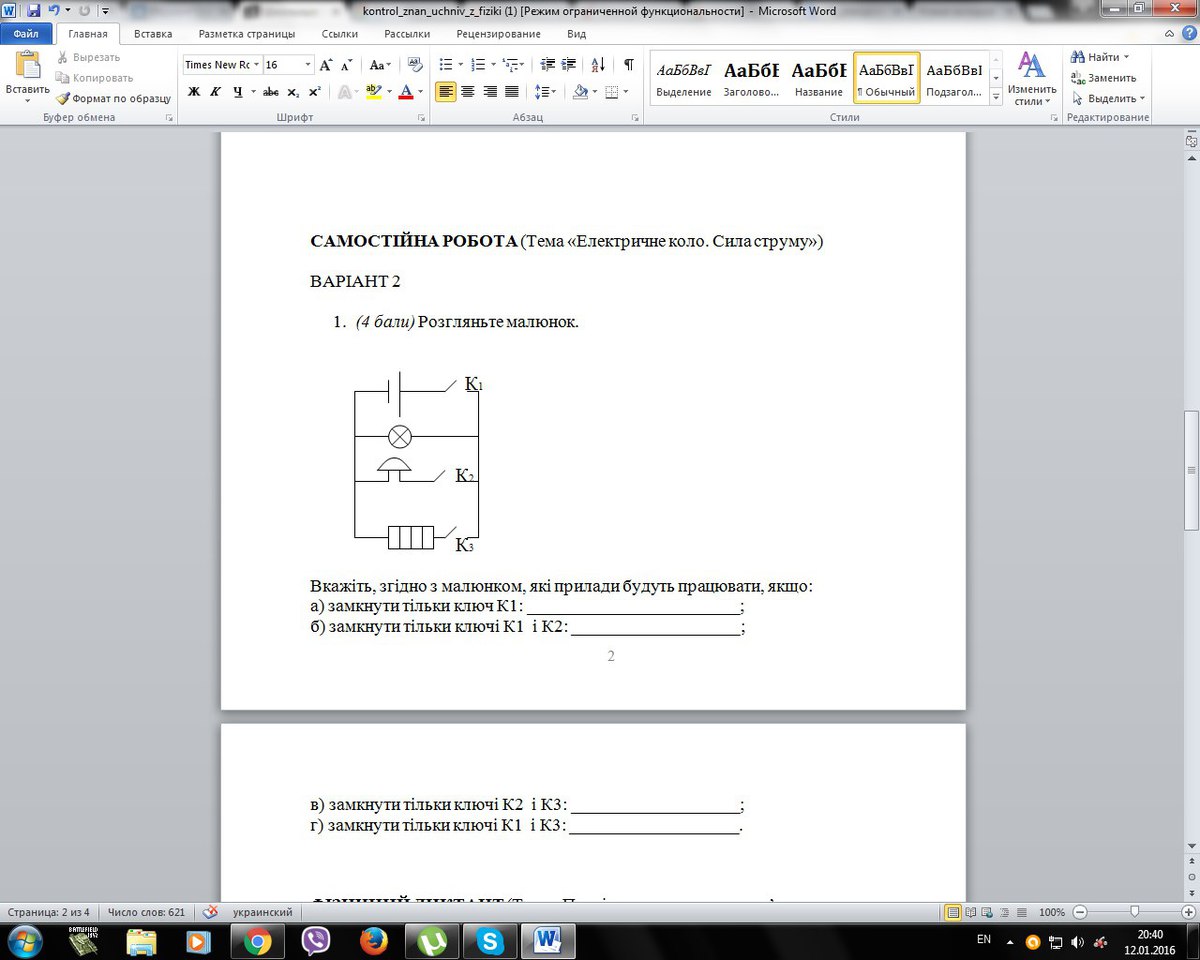Screen dimensions: 1200x960
Task: Apply the Заголовок style
Action: (751, 79)
